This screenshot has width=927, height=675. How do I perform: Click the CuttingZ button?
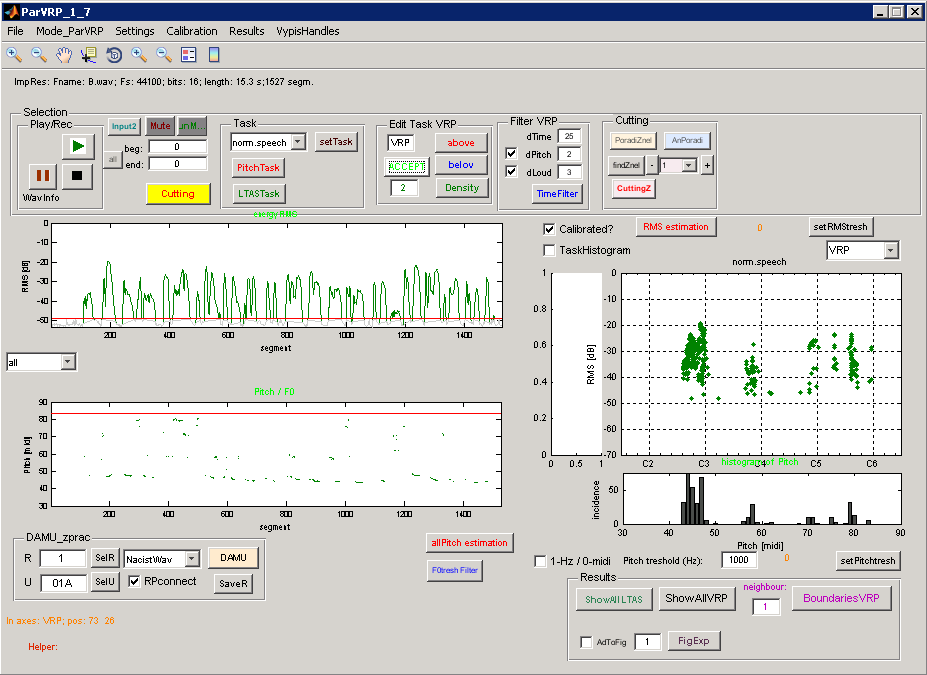[634, 189]
